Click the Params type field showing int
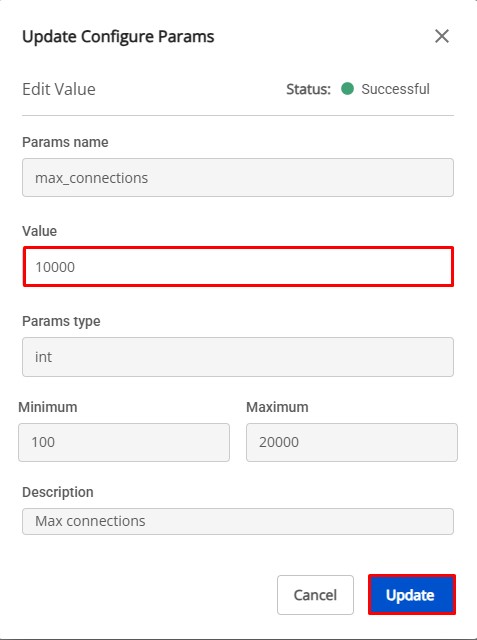Screen dimensions: 477x640 coord(238,357)
